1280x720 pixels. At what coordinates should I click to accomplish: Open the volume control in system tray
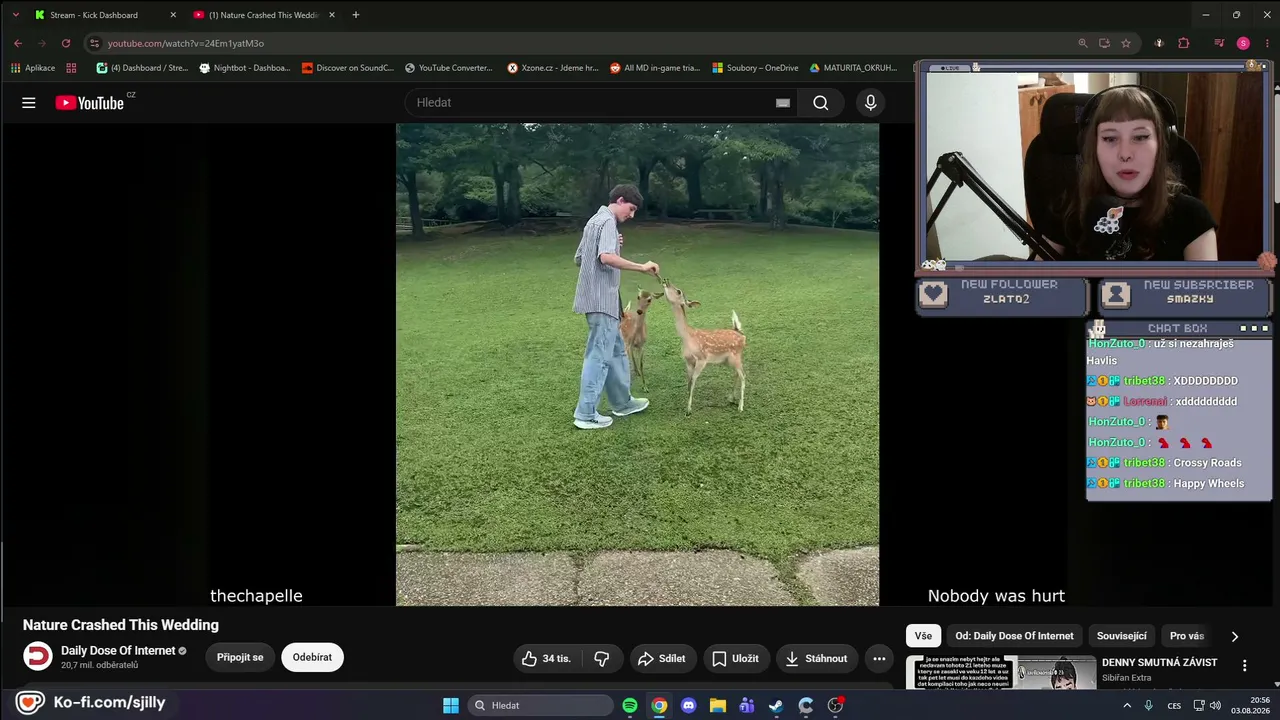[x=1217, y=705]
